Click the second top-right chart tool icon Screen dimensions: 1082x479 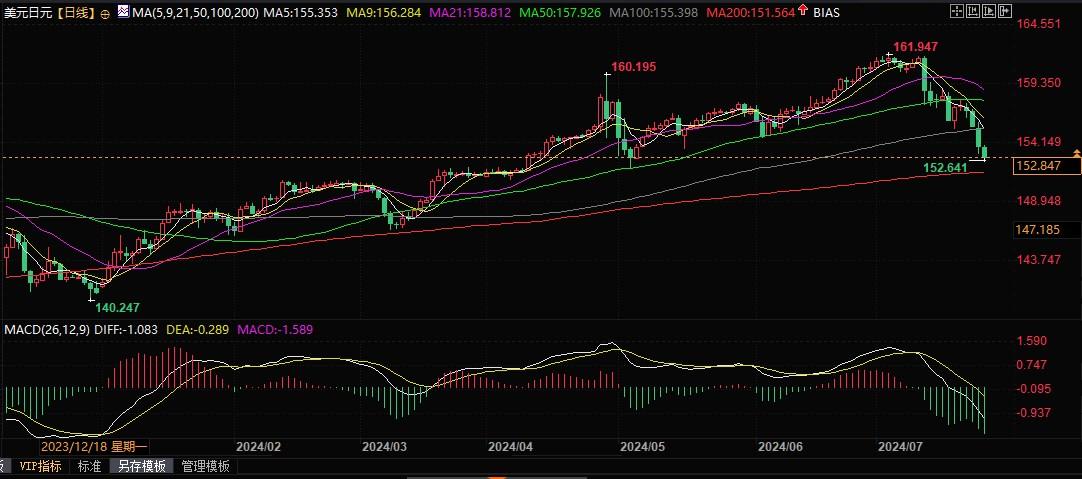pyautogui.click(x=973, y=12)
